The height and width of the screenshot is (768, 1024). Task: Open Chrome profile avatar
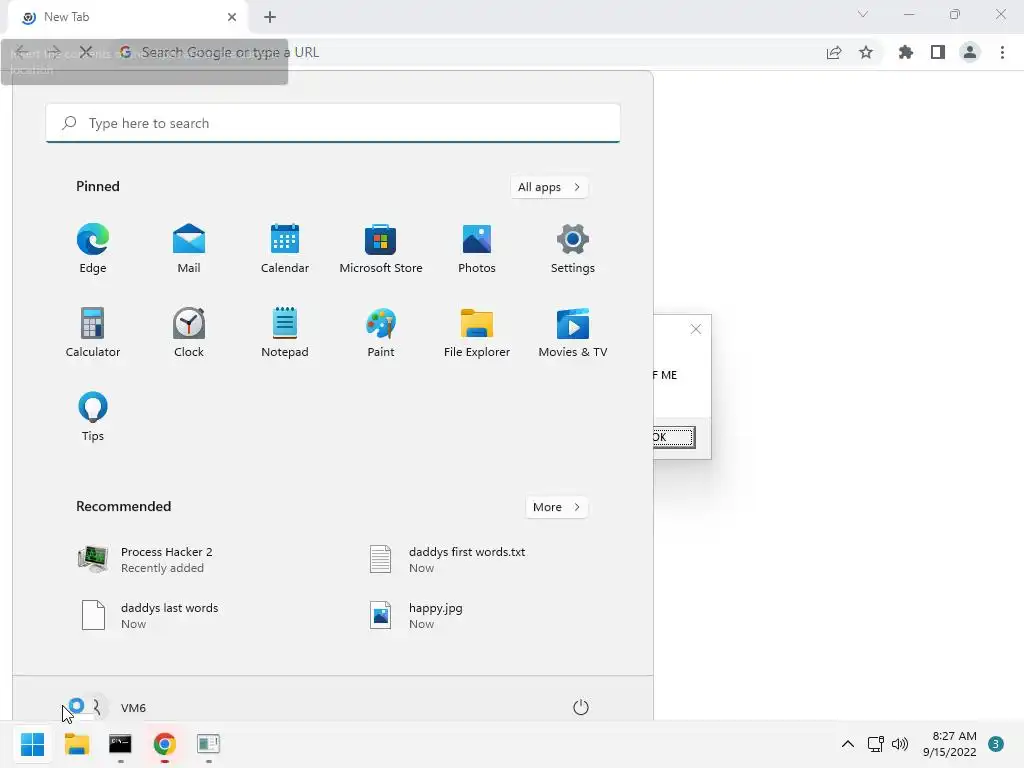[970, 52]
